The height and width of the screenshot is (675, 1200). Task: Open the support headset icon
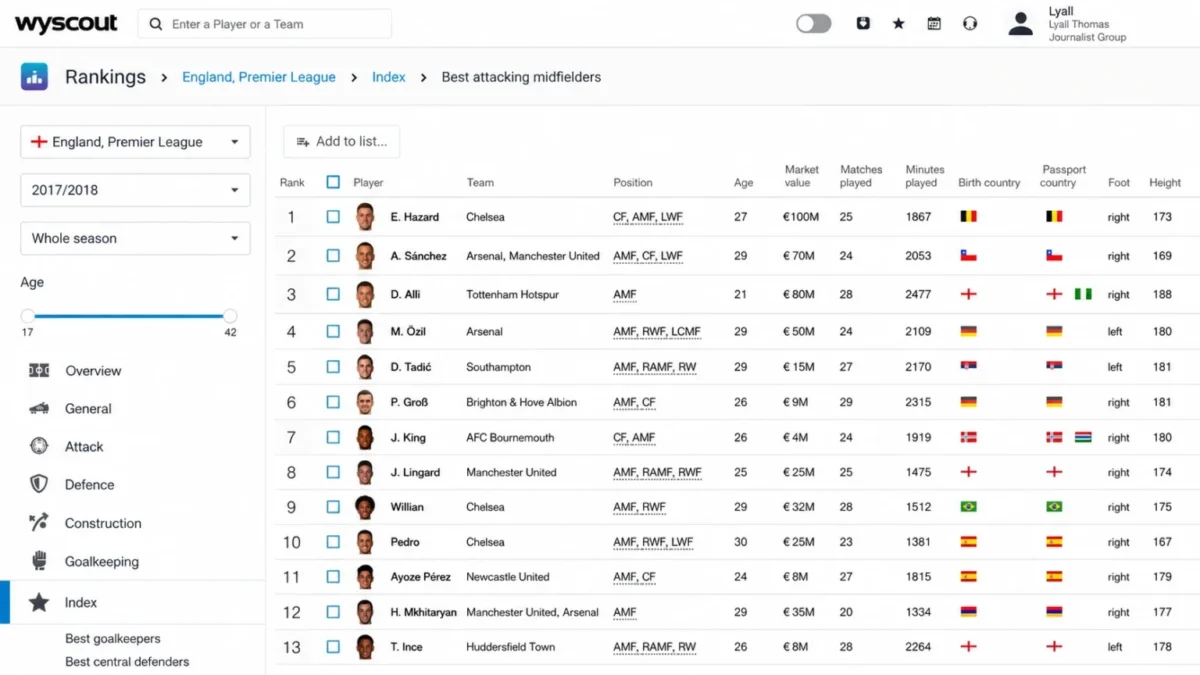point(970,23)
